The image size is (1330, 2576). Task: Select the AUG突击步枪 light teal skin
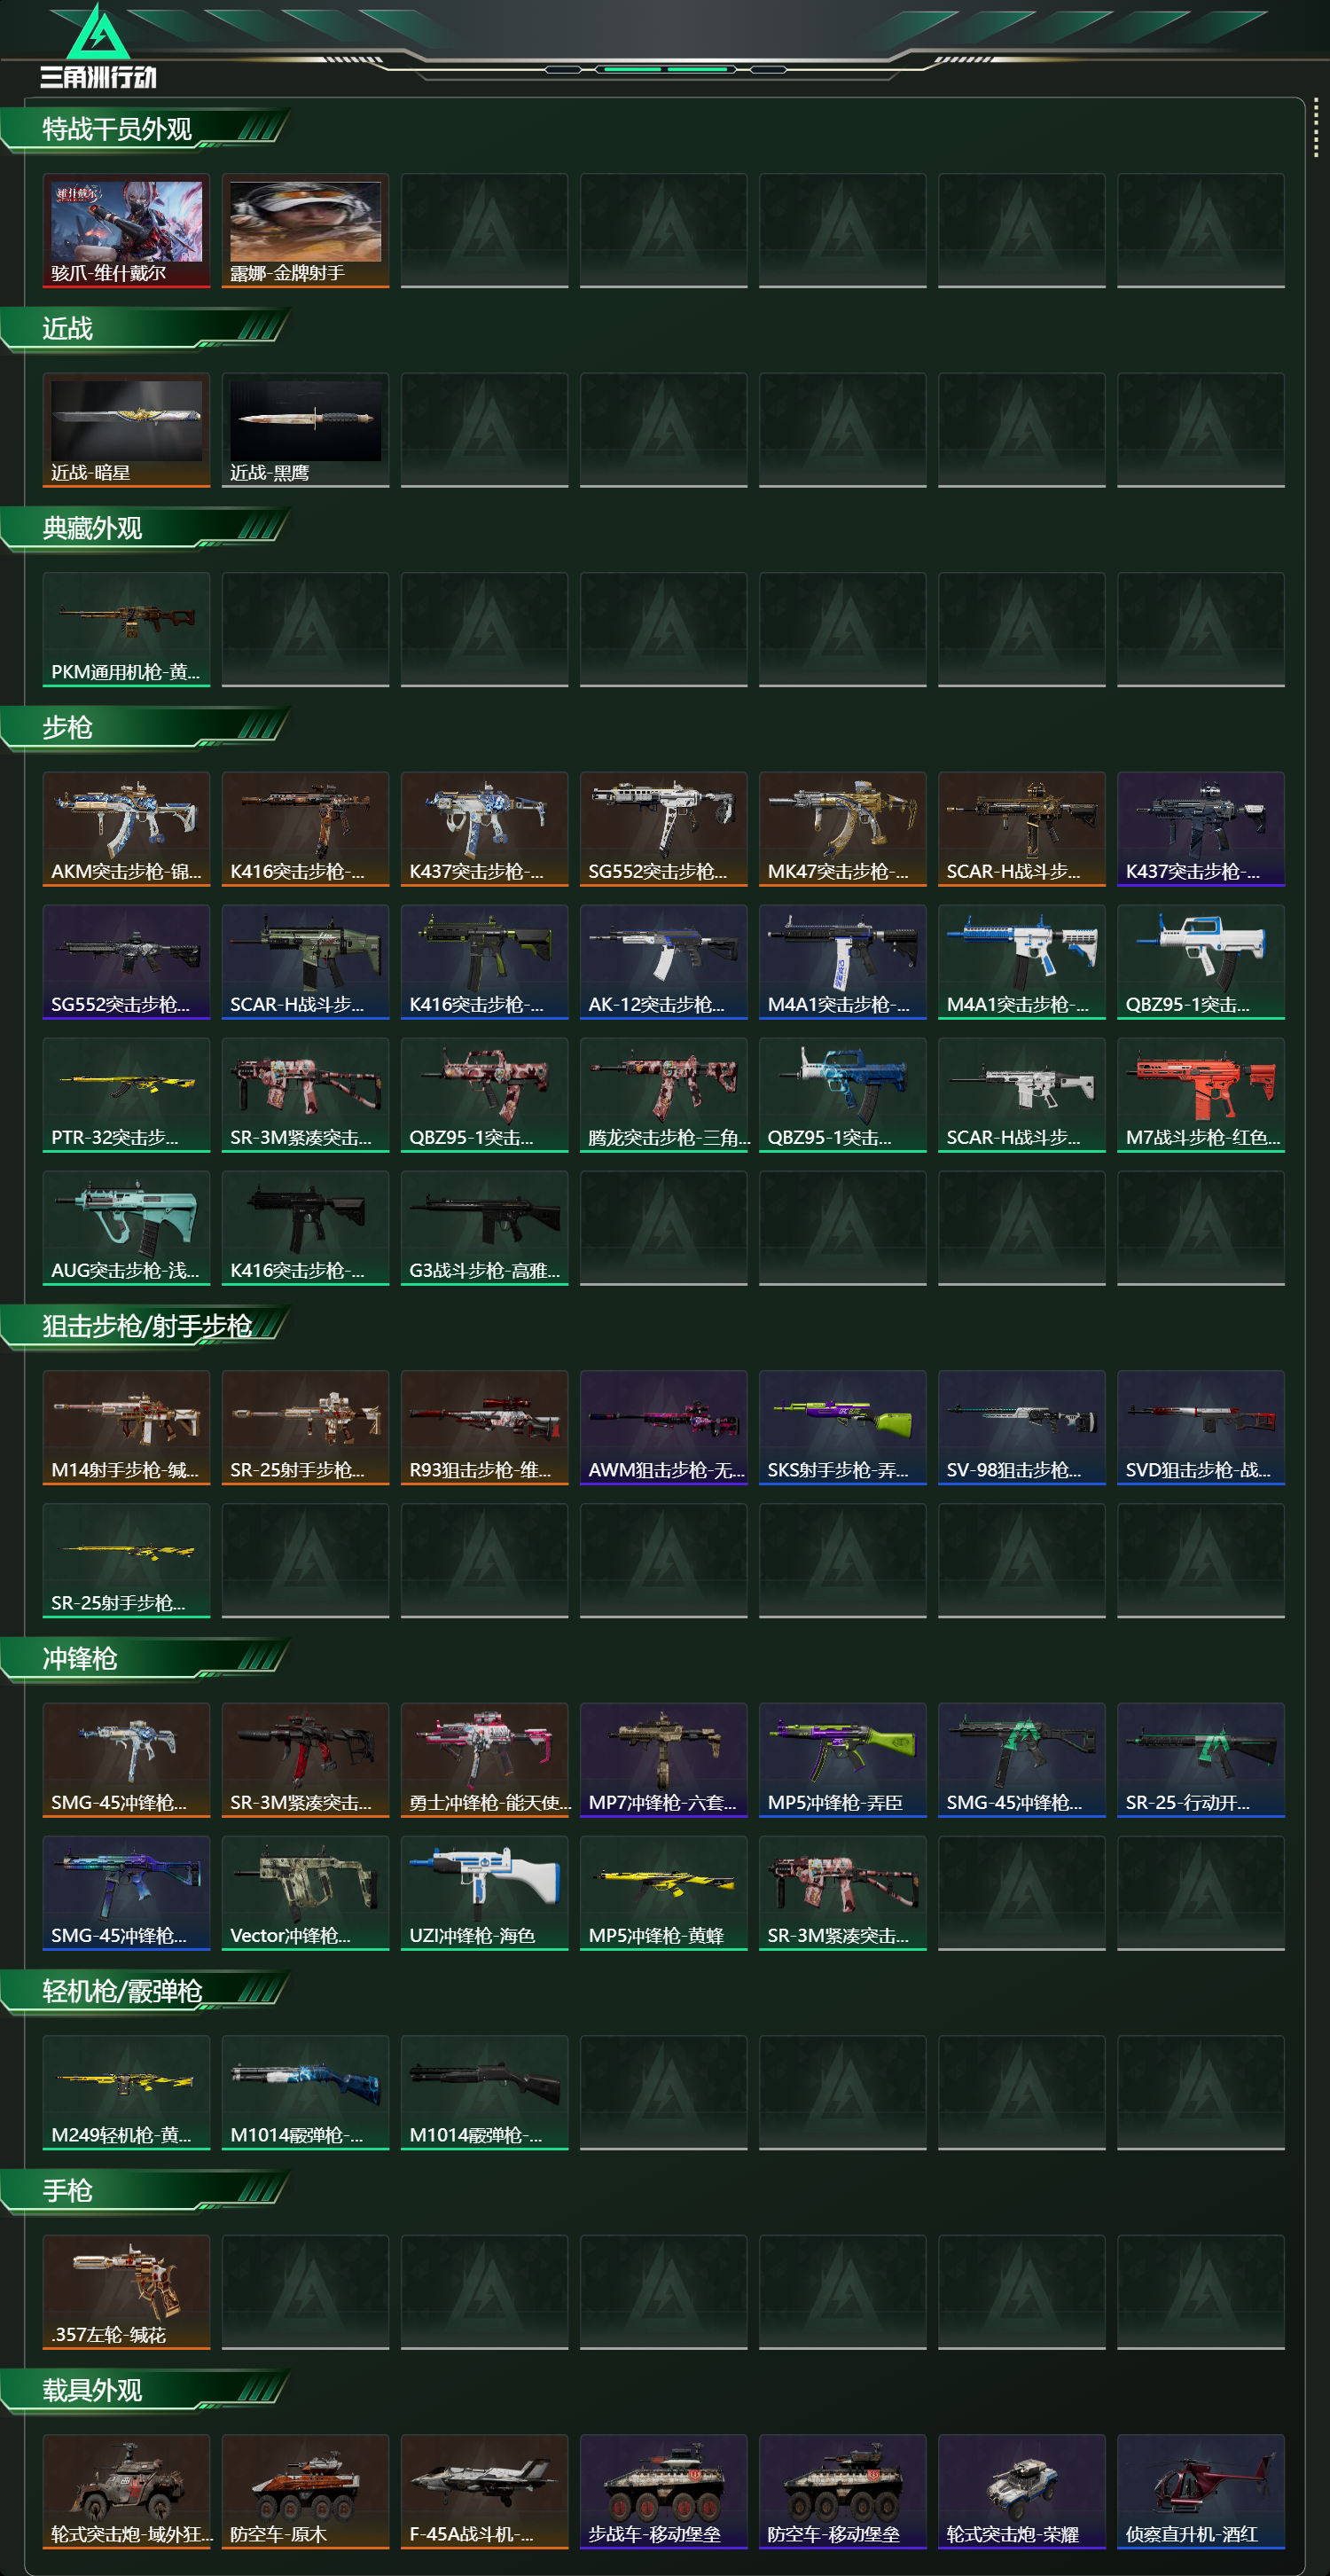pyautogui.click(x=126, y=1228)
